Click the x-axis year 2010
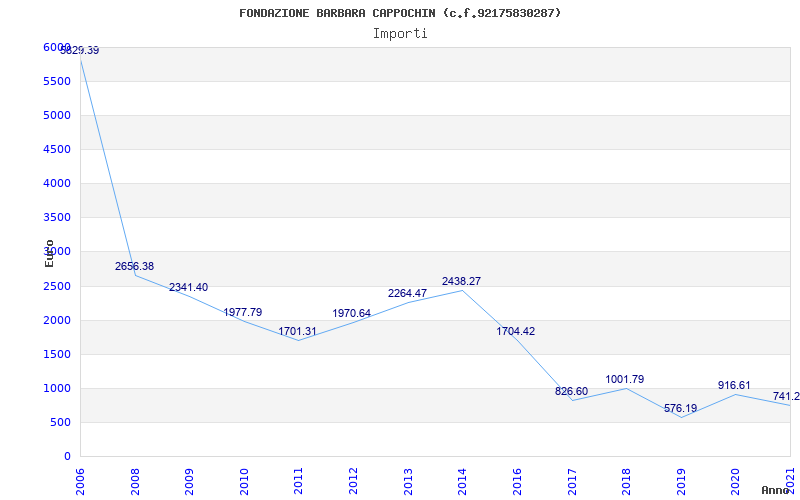This screenshot has height=500, width=800. click(x=244, y=481)
